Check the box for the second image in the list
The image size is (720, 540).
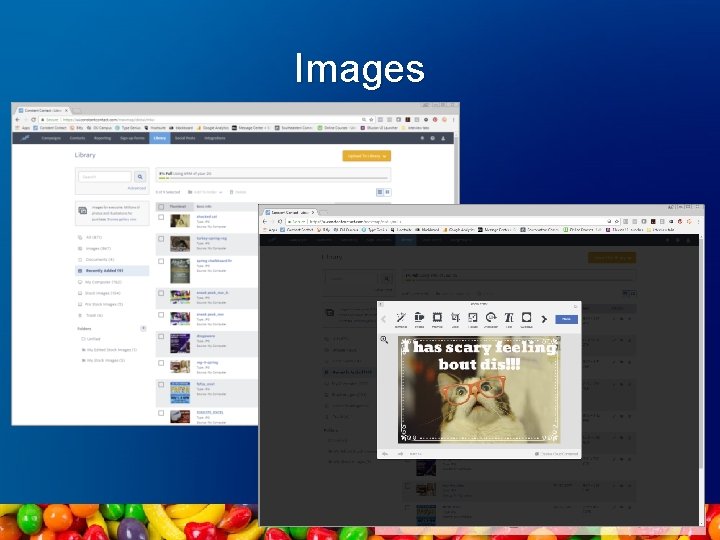pos(161,239)
